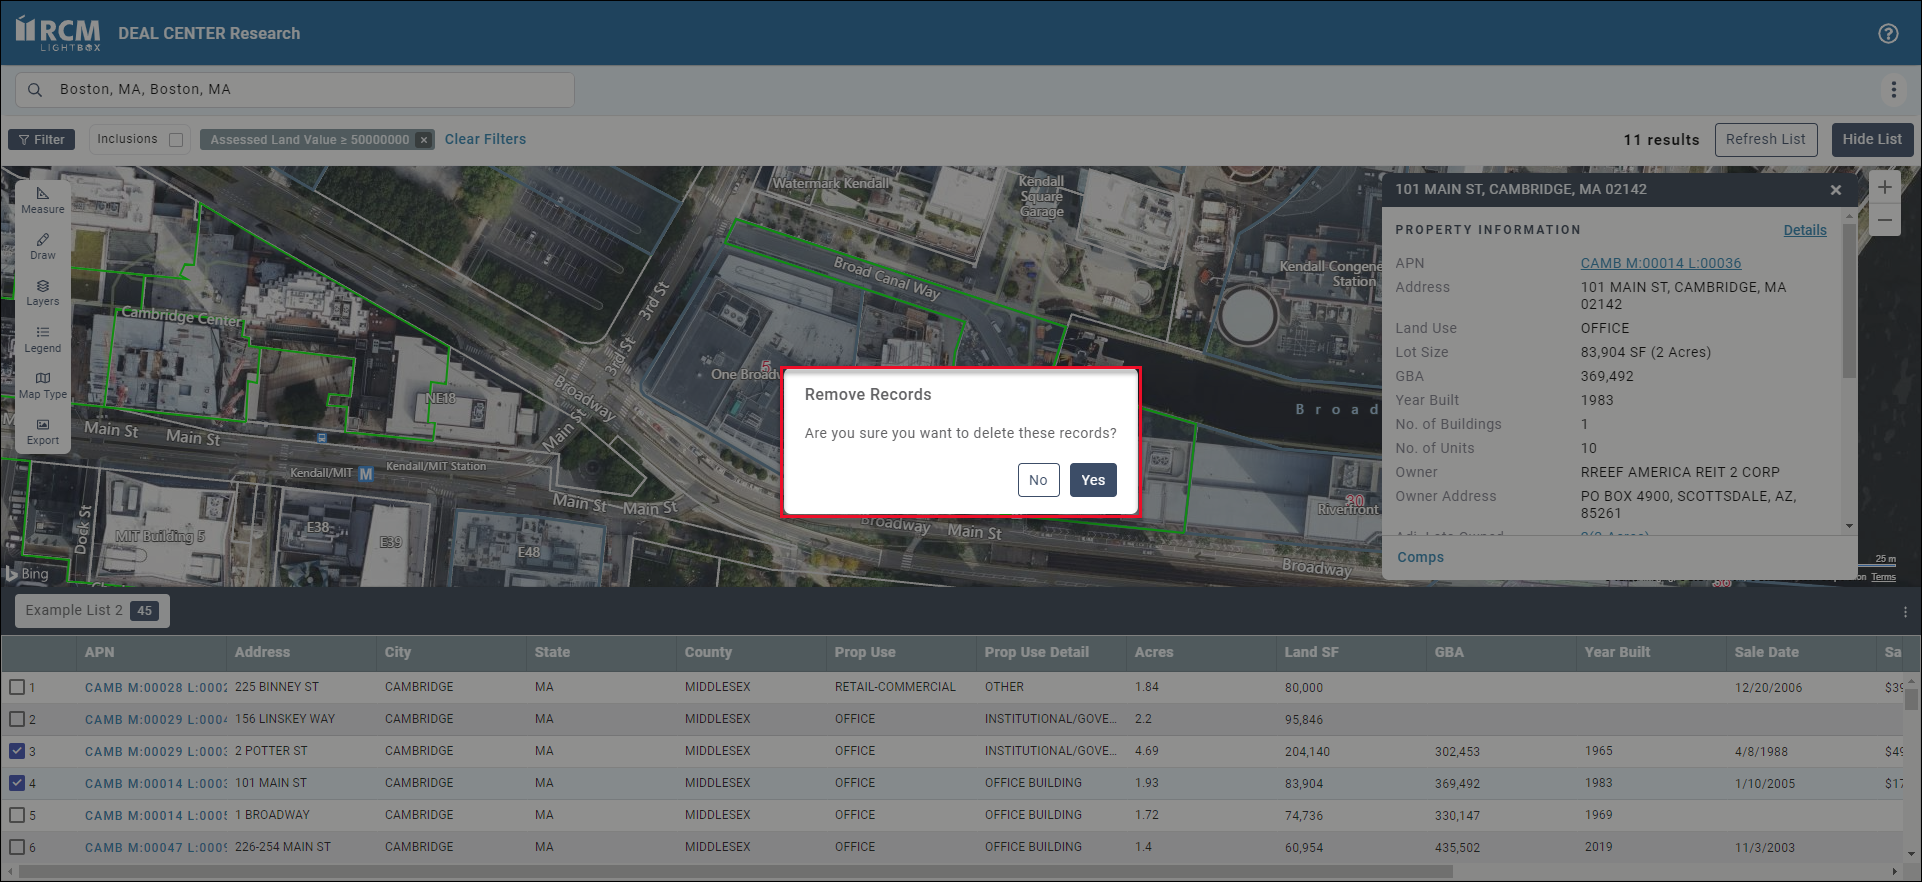The image size is (1922, 882).
Task: Open the help question mark icon
Action: pyautogui.click(x=1888, y=33)
